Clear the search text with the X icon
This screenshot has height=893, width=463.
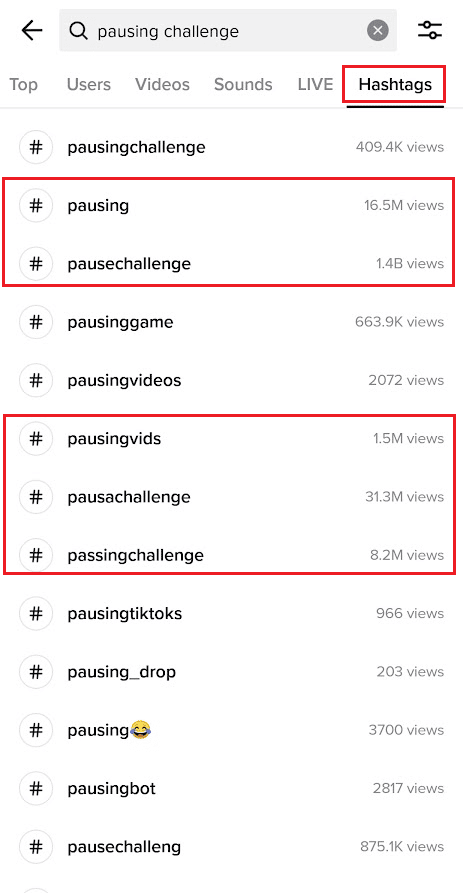(x=378, y=30)
